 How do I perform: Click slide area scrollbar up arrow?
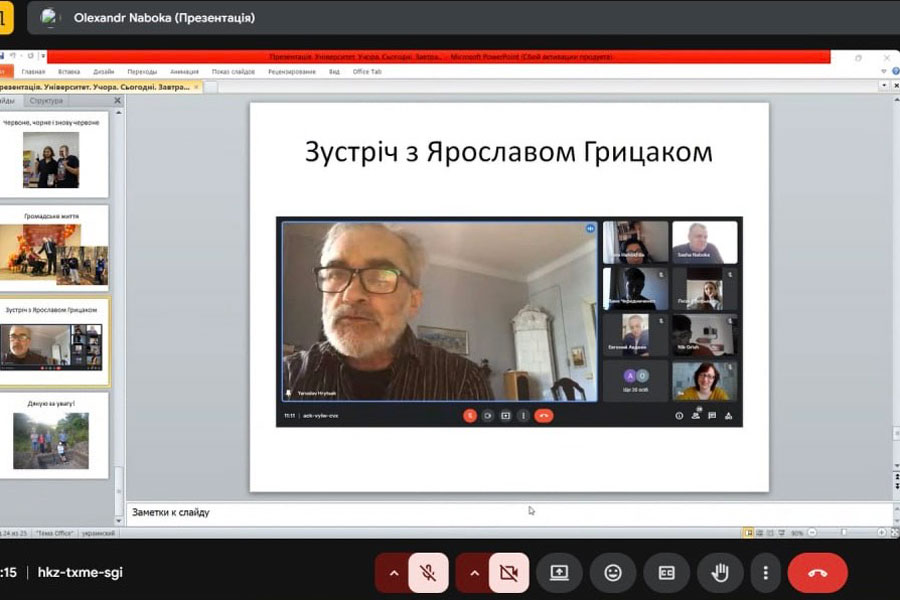tap(896, 100)
